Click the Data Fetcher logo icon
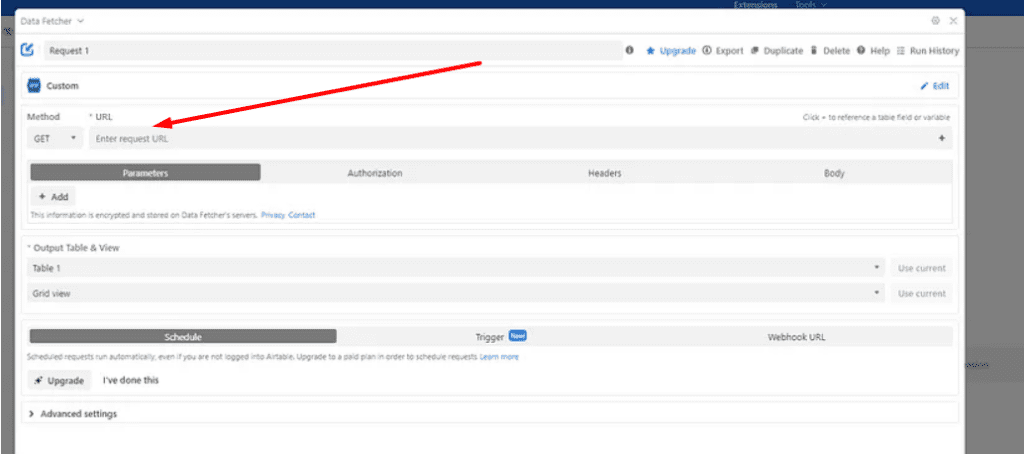Image resolution: width=1024 pixels, height=454 pixels. pos(27,50)
